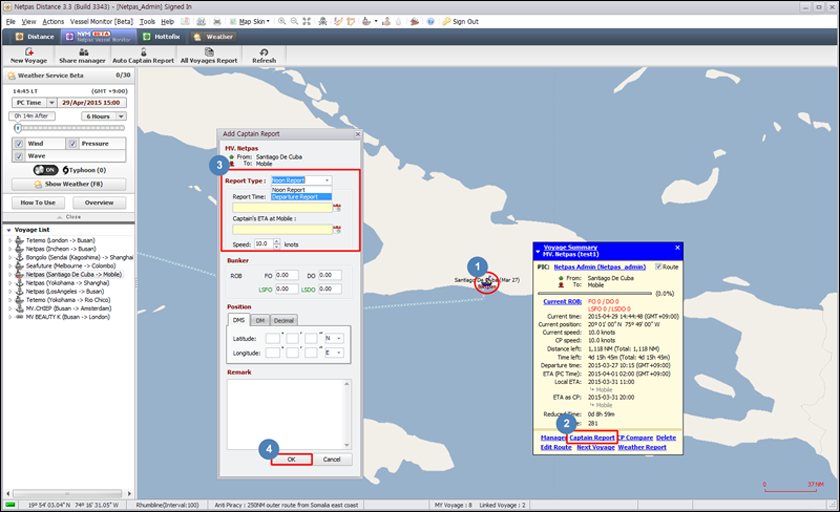Screen dimensions: 840x512
Task: Open the Vessel Monitor [Beta] menu
Action: [101, 21]
